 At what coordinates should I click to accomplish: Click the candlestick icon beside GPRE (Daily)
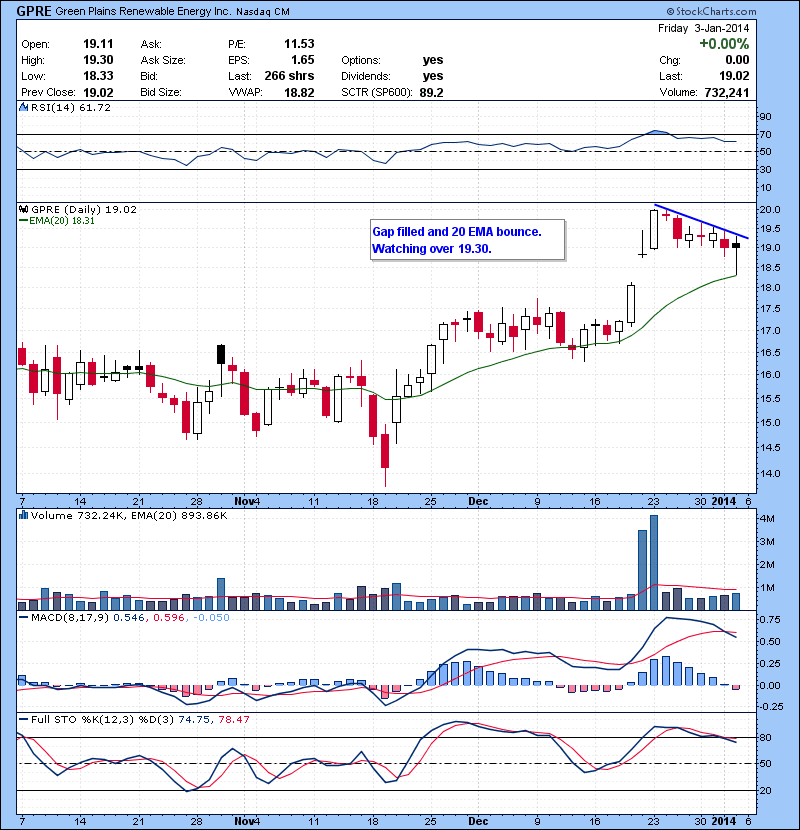pyautogui.click(x=23, y=209)
